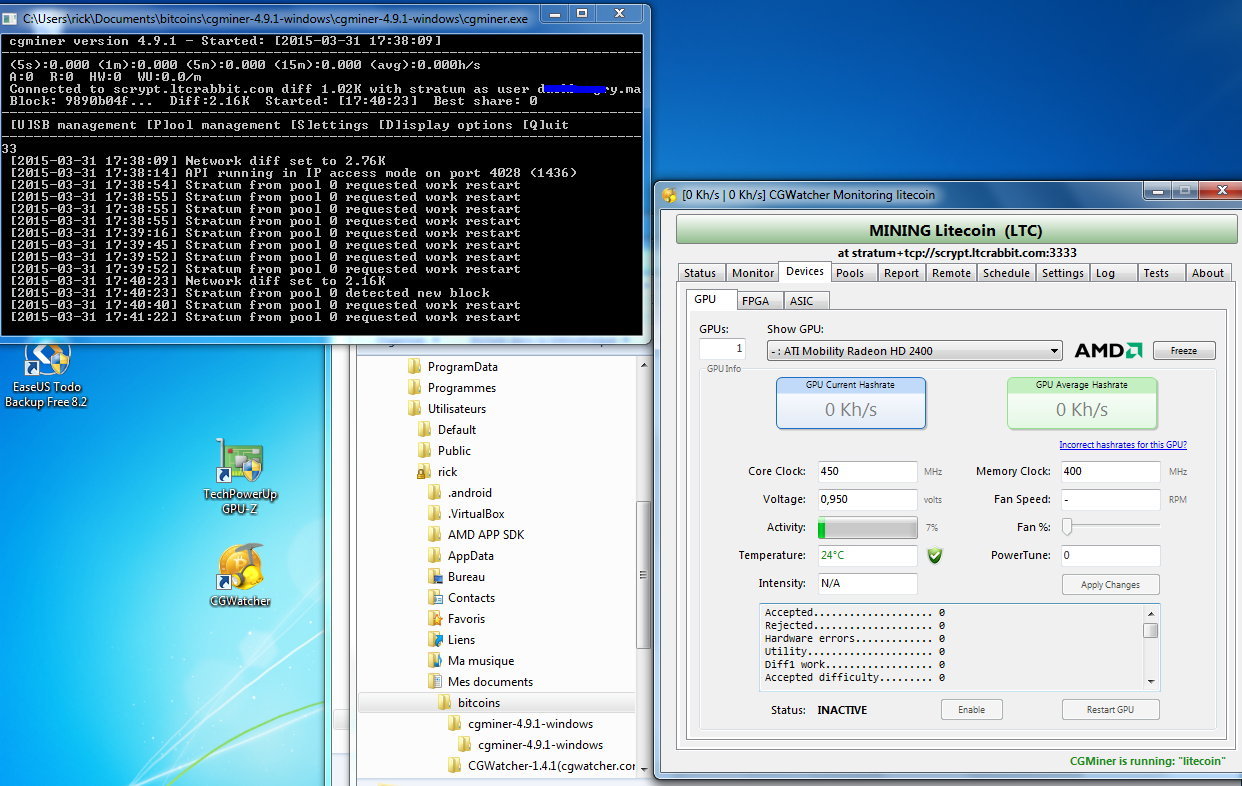1242x786 pixels.
Task: Click the Enable button next to Status
Action: (x=971, y=710)
